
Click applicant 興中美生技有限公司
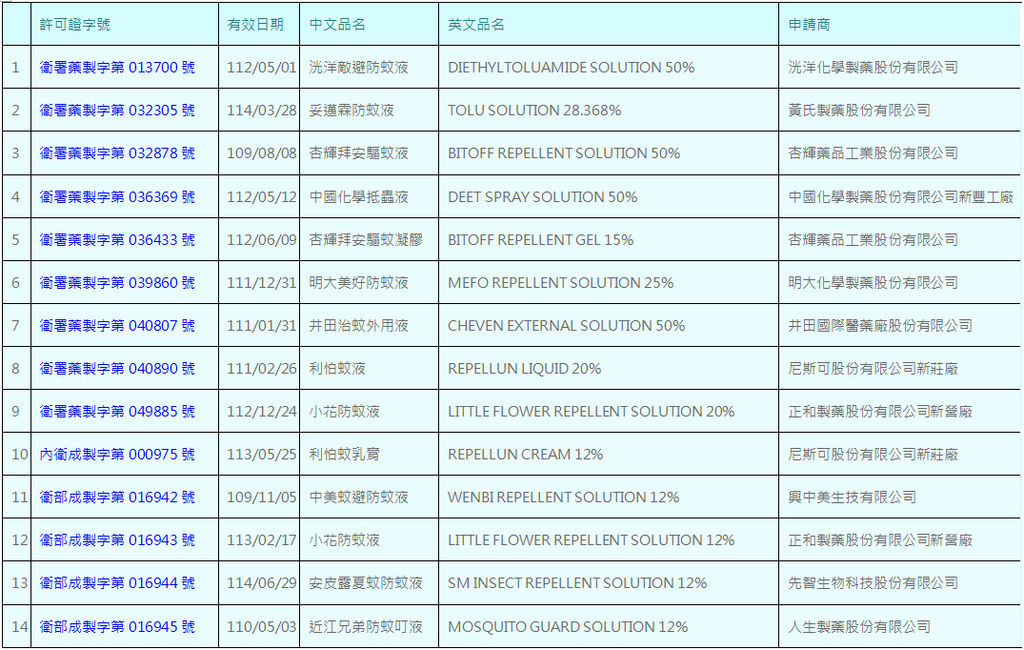coord(852,497)
